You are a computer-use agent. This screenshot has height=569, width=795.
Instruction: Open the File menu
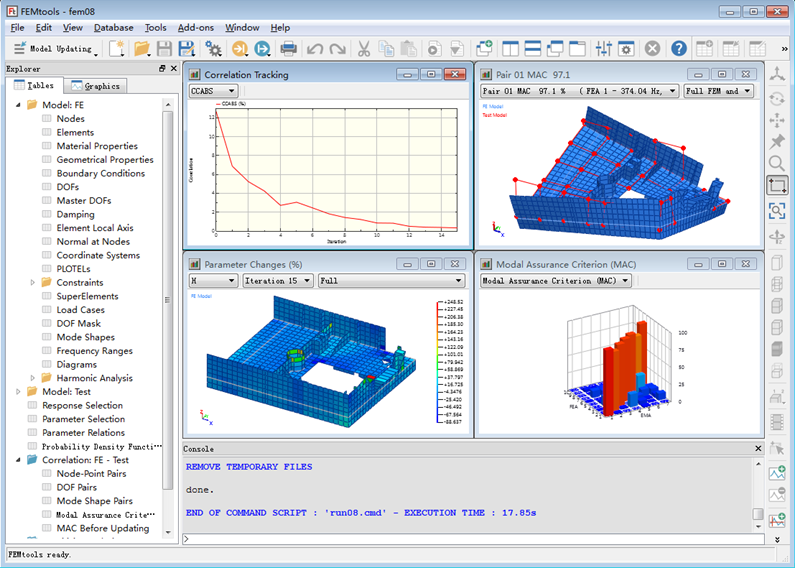[x=17, y=28]
